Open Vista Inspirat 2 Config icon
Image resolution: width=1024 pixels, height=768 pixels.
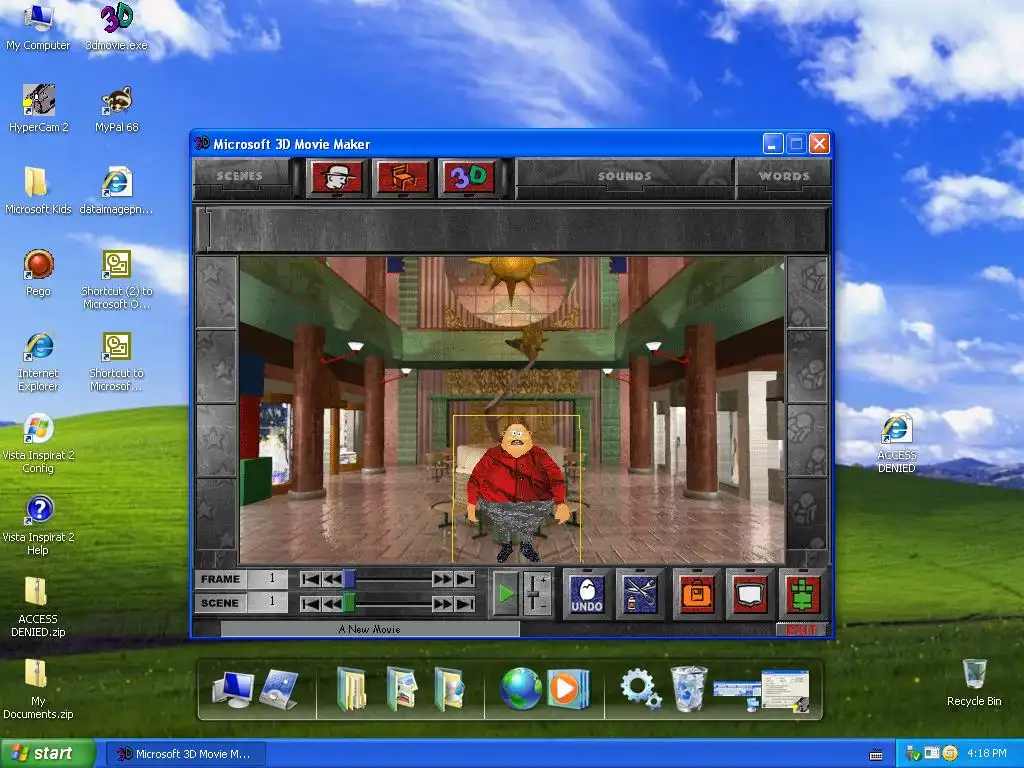pyautogui.click(x=38, y=443)
